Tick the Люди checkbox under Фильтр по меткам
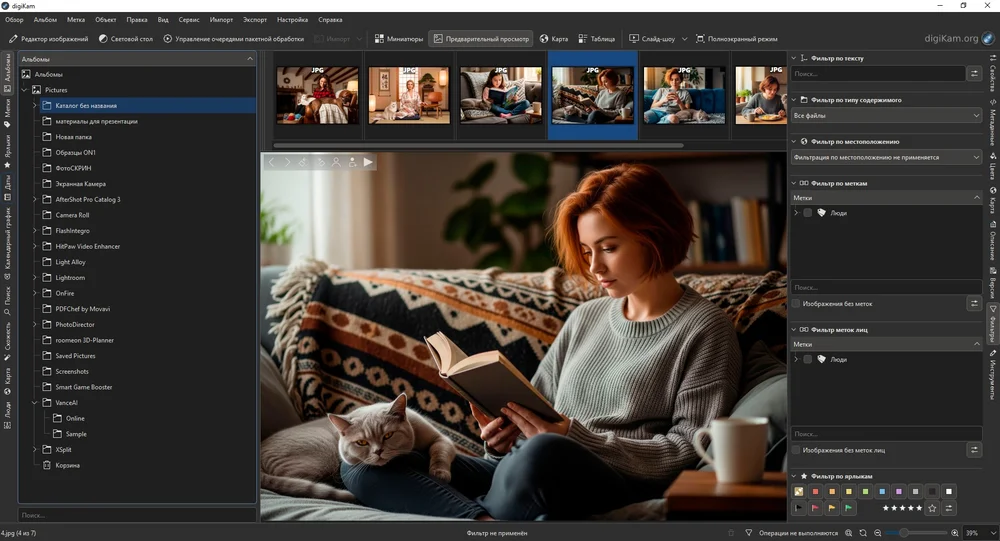Viewport: 1000px width, 541px height. point(808,213)
